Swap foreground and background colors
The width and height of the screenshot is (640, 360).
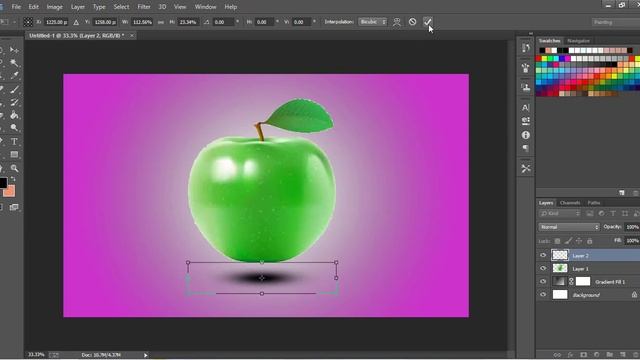13,179
